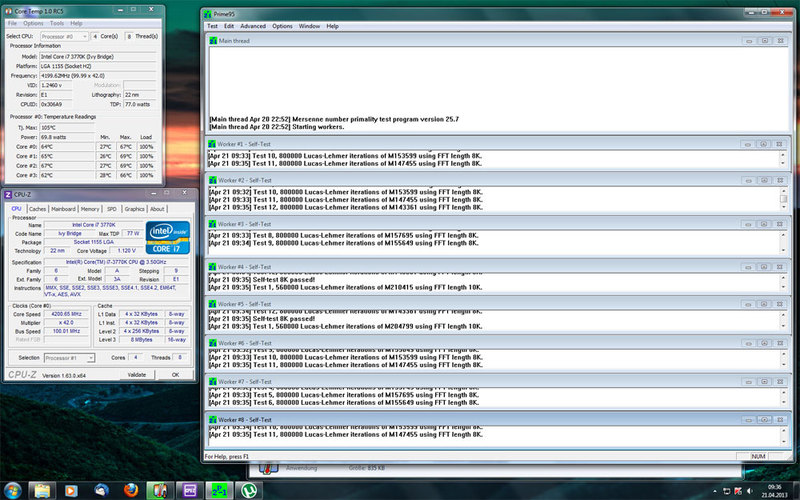Open Prime95 Options menu

282,26
